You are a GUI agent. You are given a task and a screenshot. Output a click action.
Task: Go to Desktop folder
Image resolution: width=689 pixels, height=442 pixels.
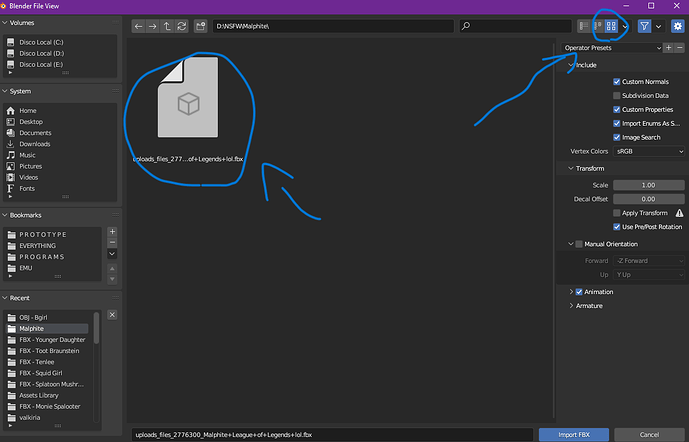[x=31, y=122]
